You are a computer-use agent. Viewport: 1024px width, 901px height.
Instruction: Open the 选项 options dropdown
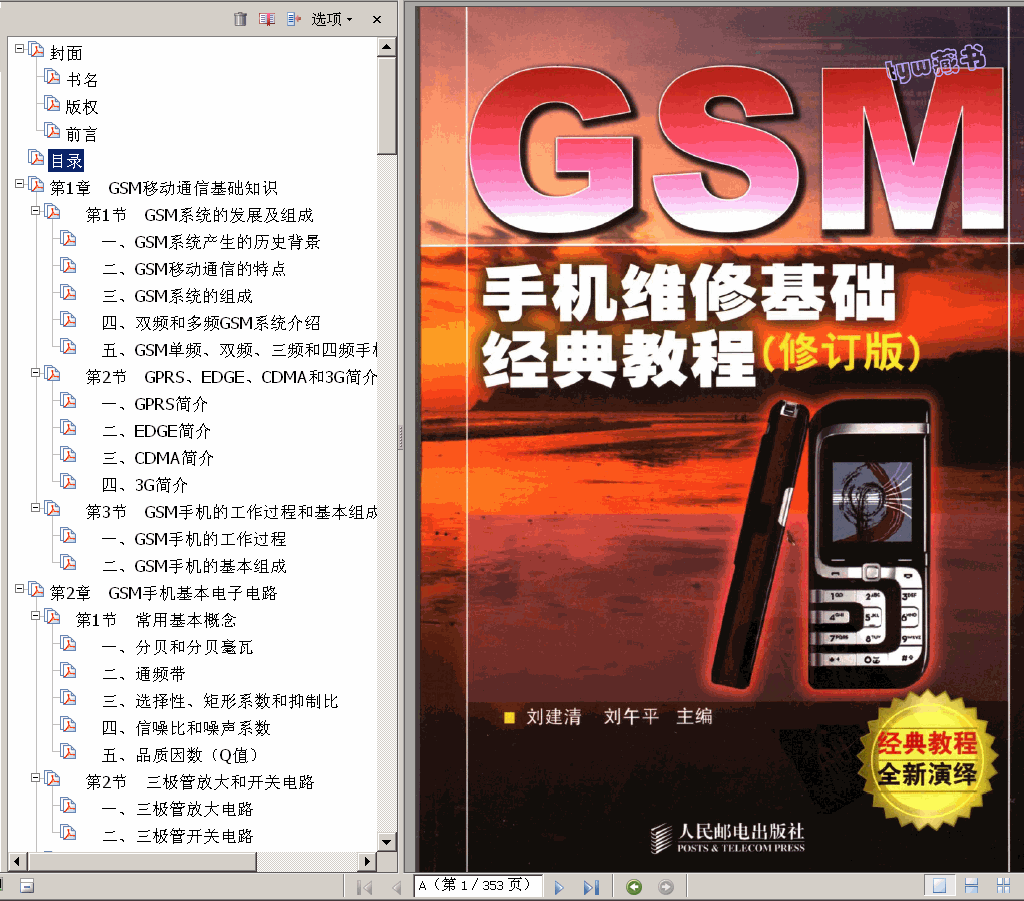[331, 19]
